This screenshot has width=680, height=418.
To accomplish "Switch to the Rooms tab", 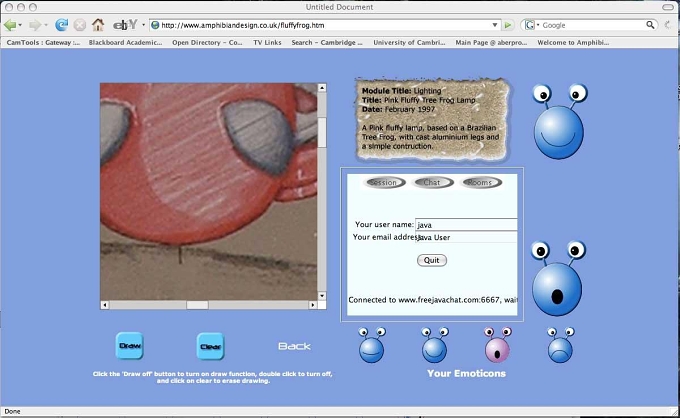I will coord(480,183).
